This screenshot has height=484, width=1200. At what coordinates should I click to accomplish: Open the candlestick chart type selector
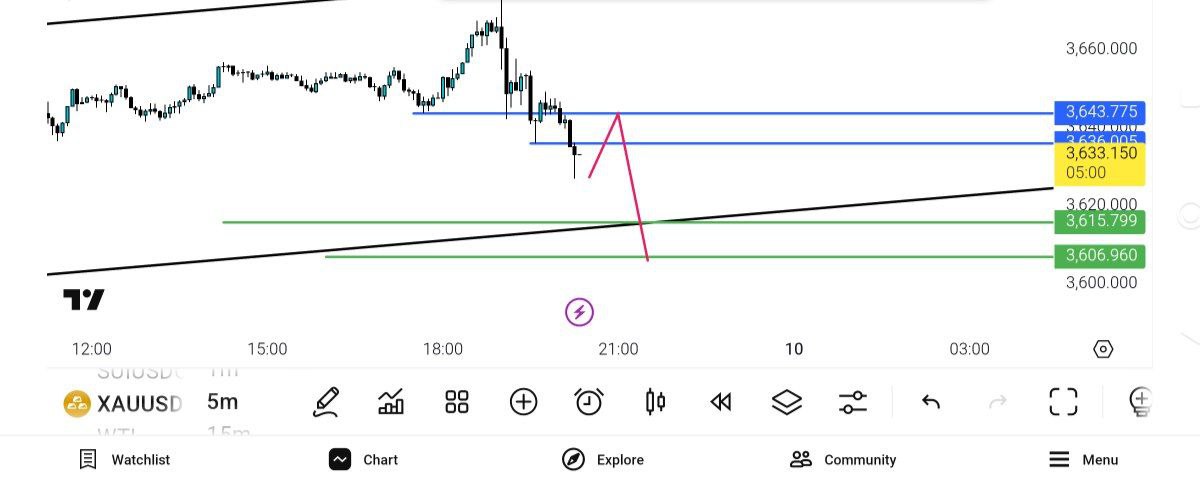point(656,402)
